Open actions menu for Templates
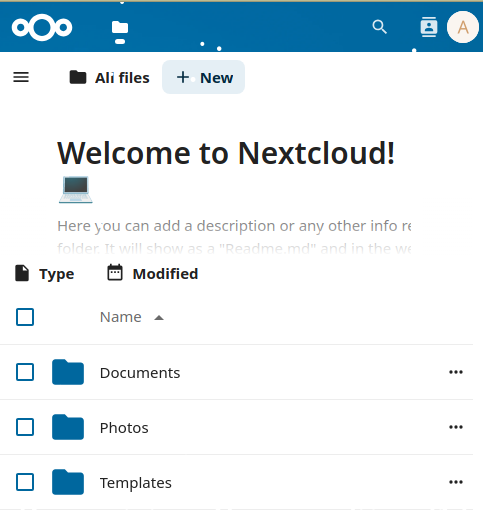Viewport: 483px width, 511px height. pos(456,482)
